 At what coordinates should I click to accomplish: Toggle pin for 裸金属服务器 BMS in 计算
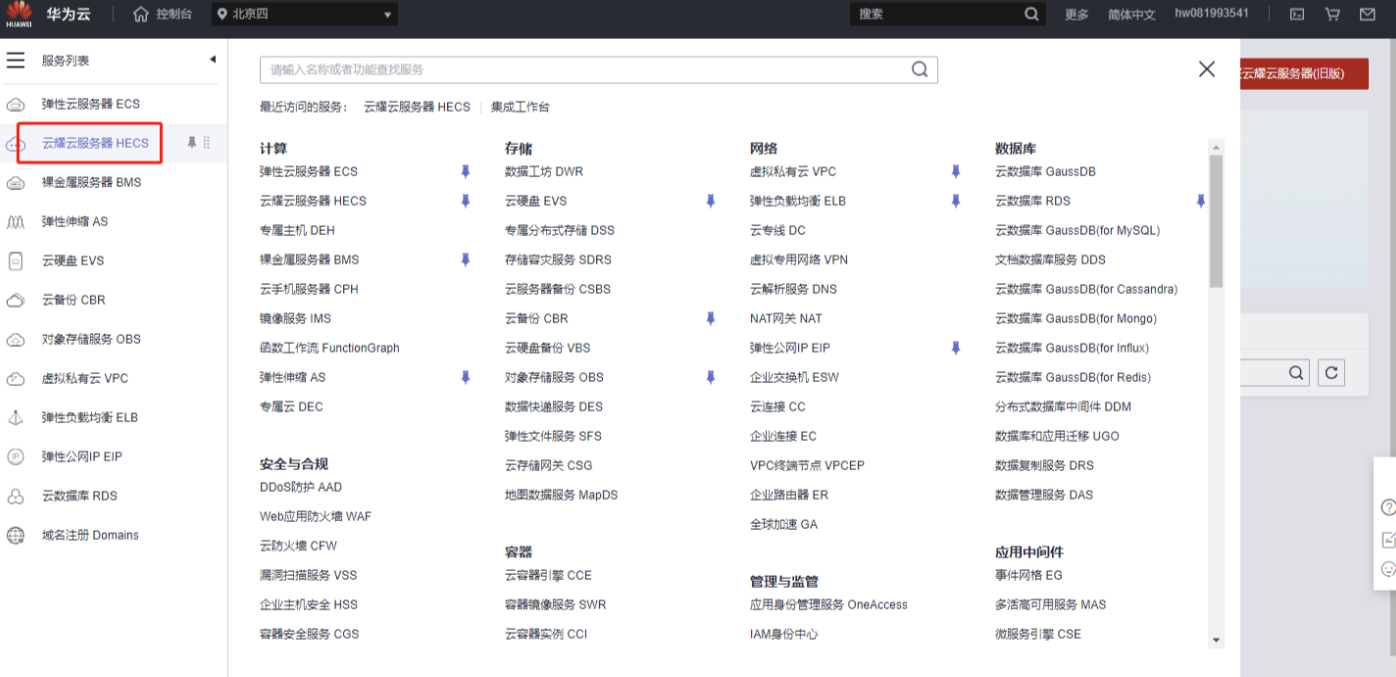[465, 260]
